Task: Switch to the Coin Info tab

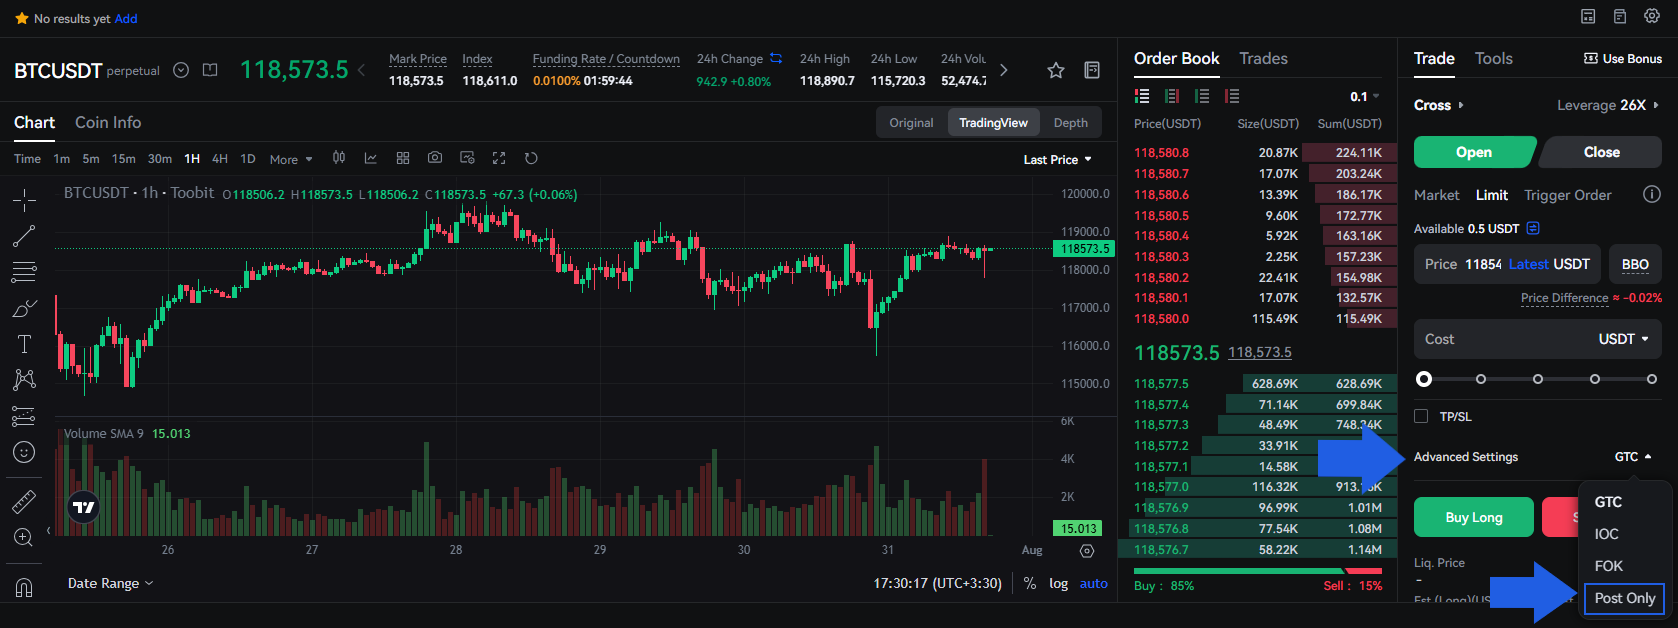Action: coord(108,122)
